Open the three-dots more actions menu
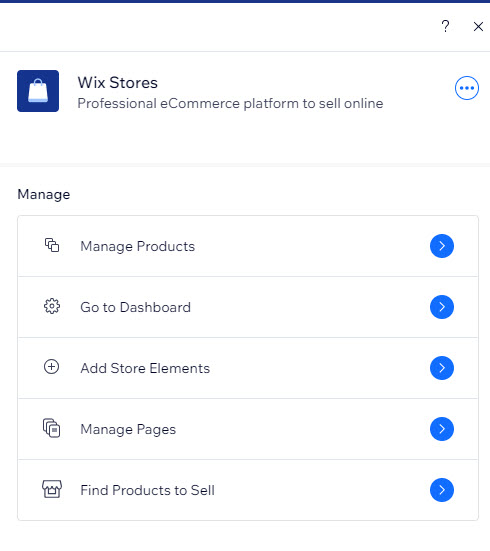Image resolution: width=490 pixels, height=551 pixels. (x=466, y=88)
